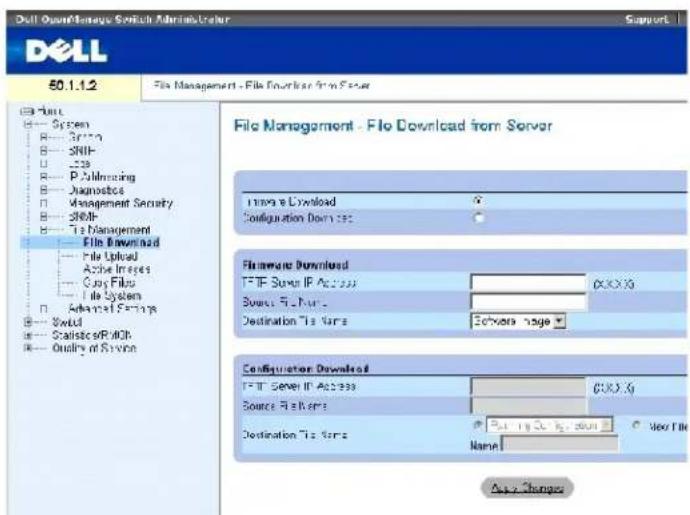Expand the Advanced Settings node
690x515 pixels.
[44, 309]
